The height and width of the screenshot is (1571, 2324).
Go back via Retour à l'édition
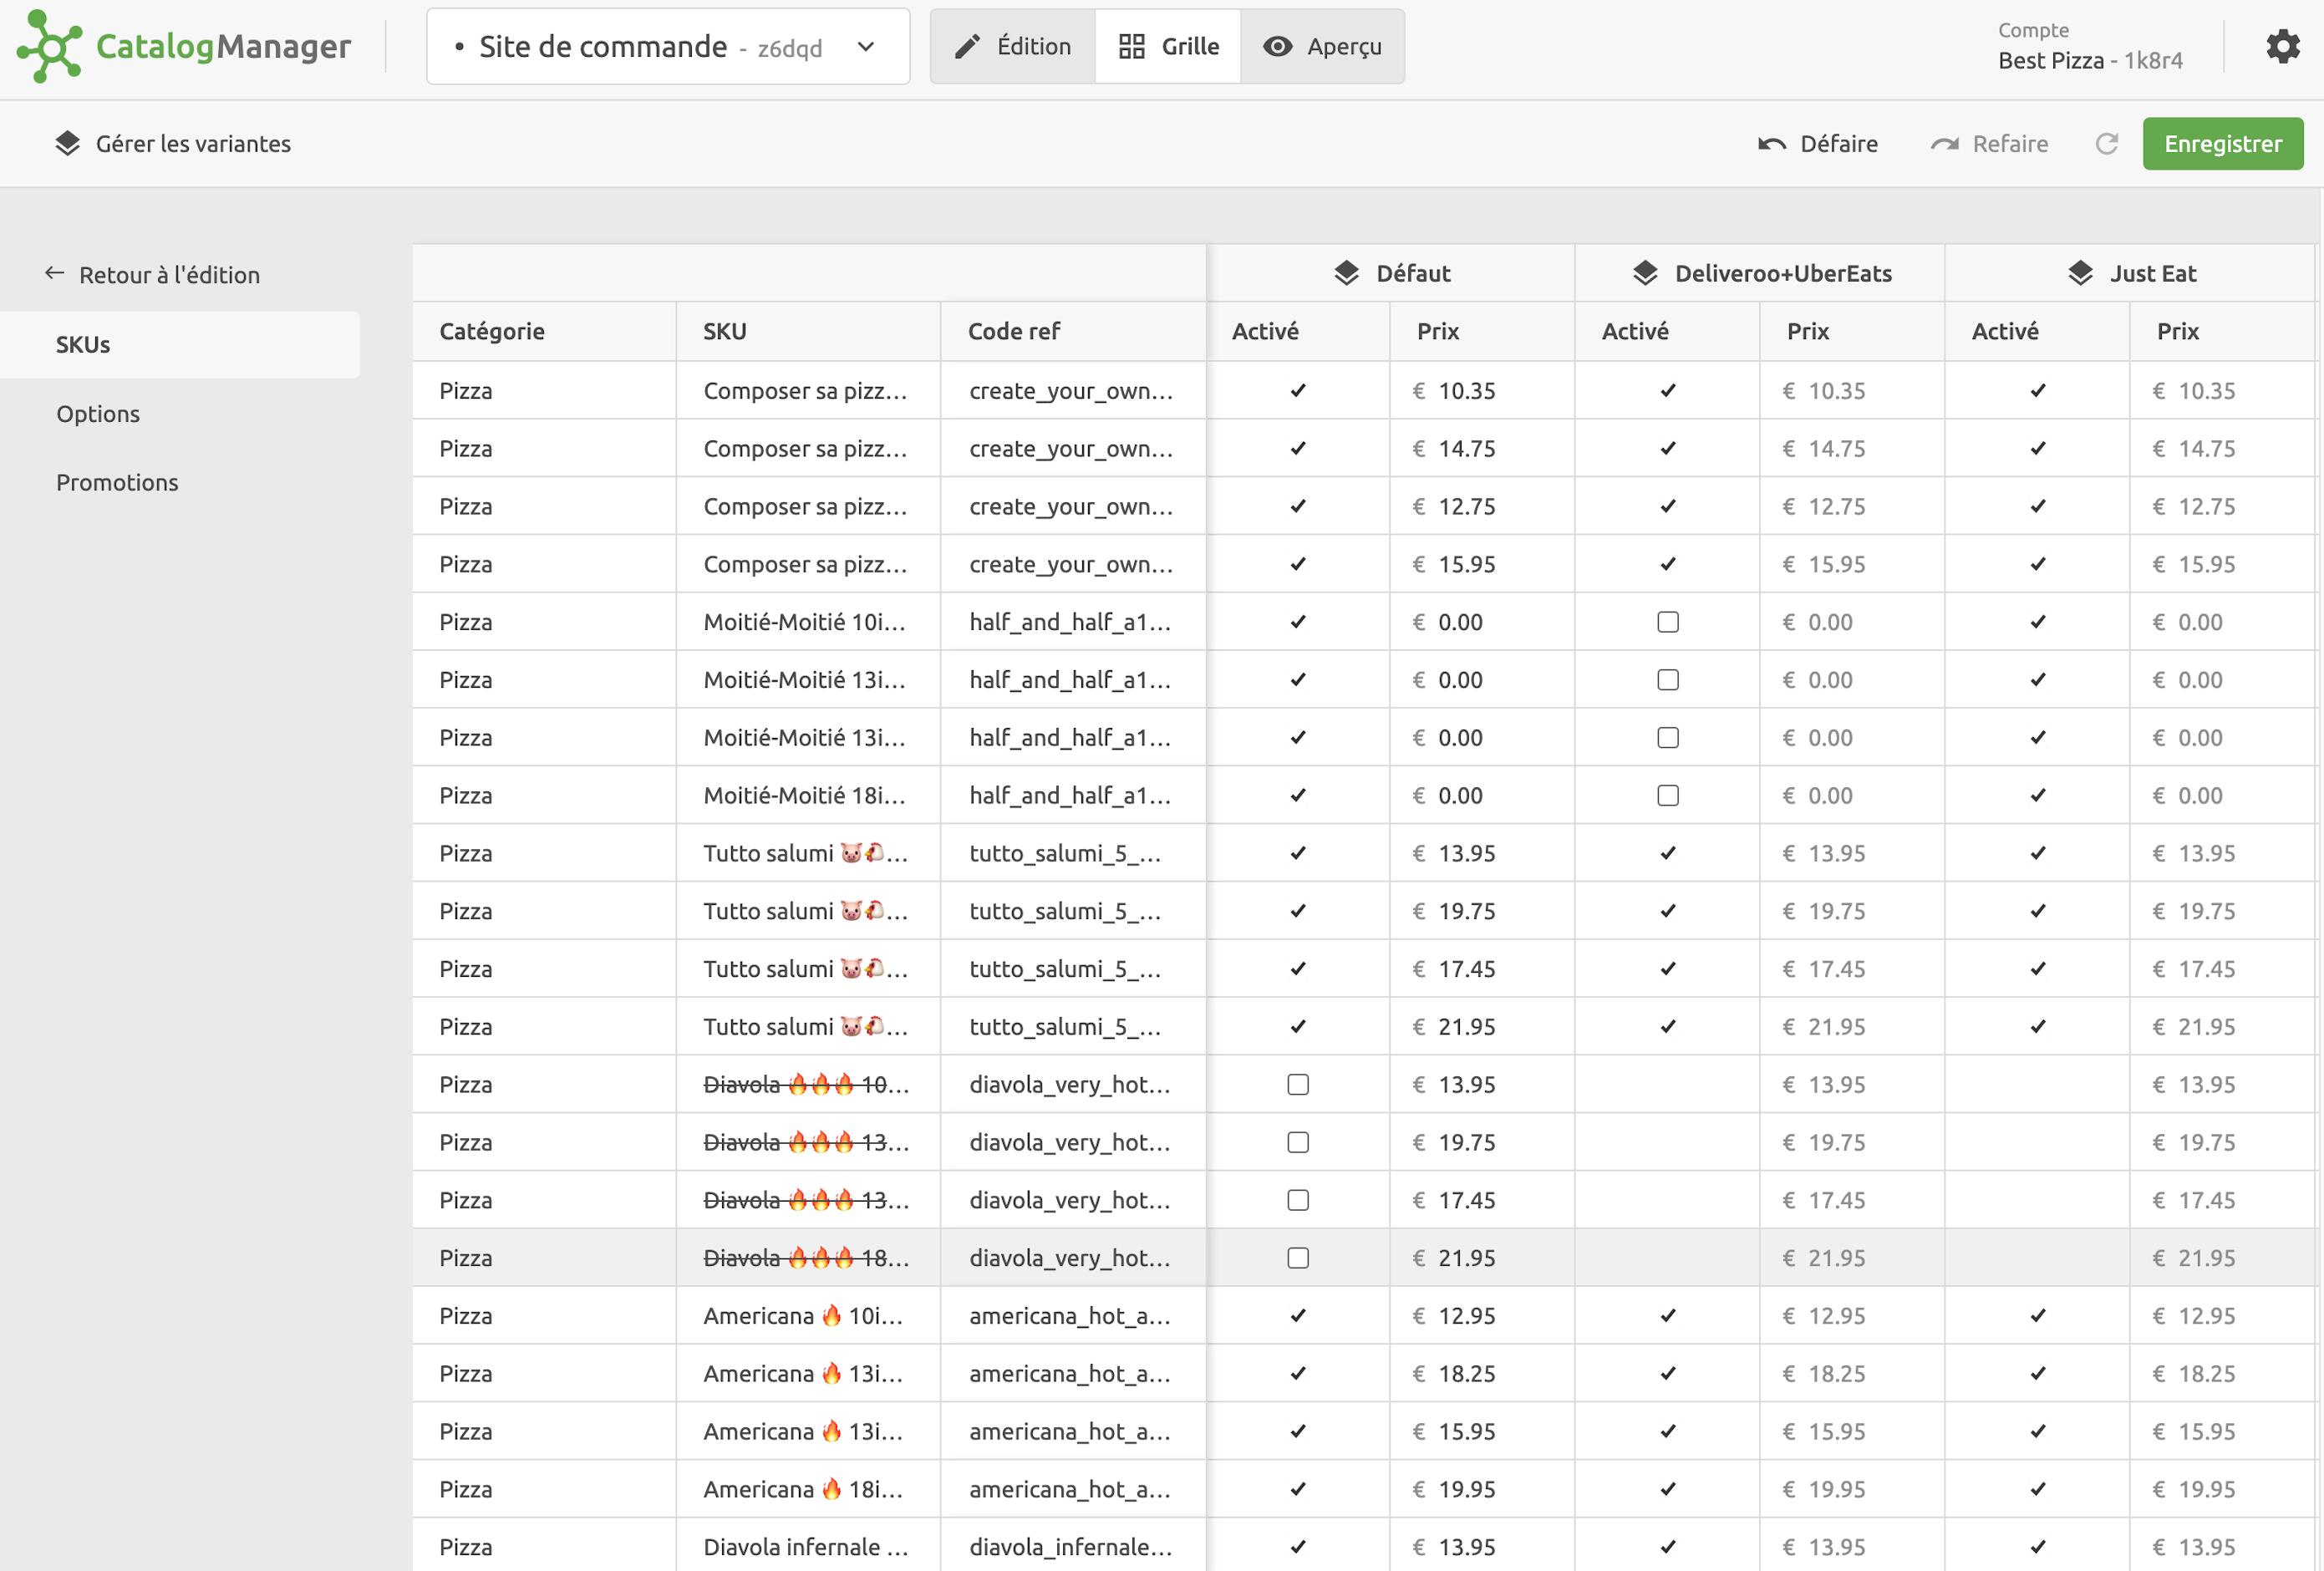pyautogui.click(x=152, y=274)
